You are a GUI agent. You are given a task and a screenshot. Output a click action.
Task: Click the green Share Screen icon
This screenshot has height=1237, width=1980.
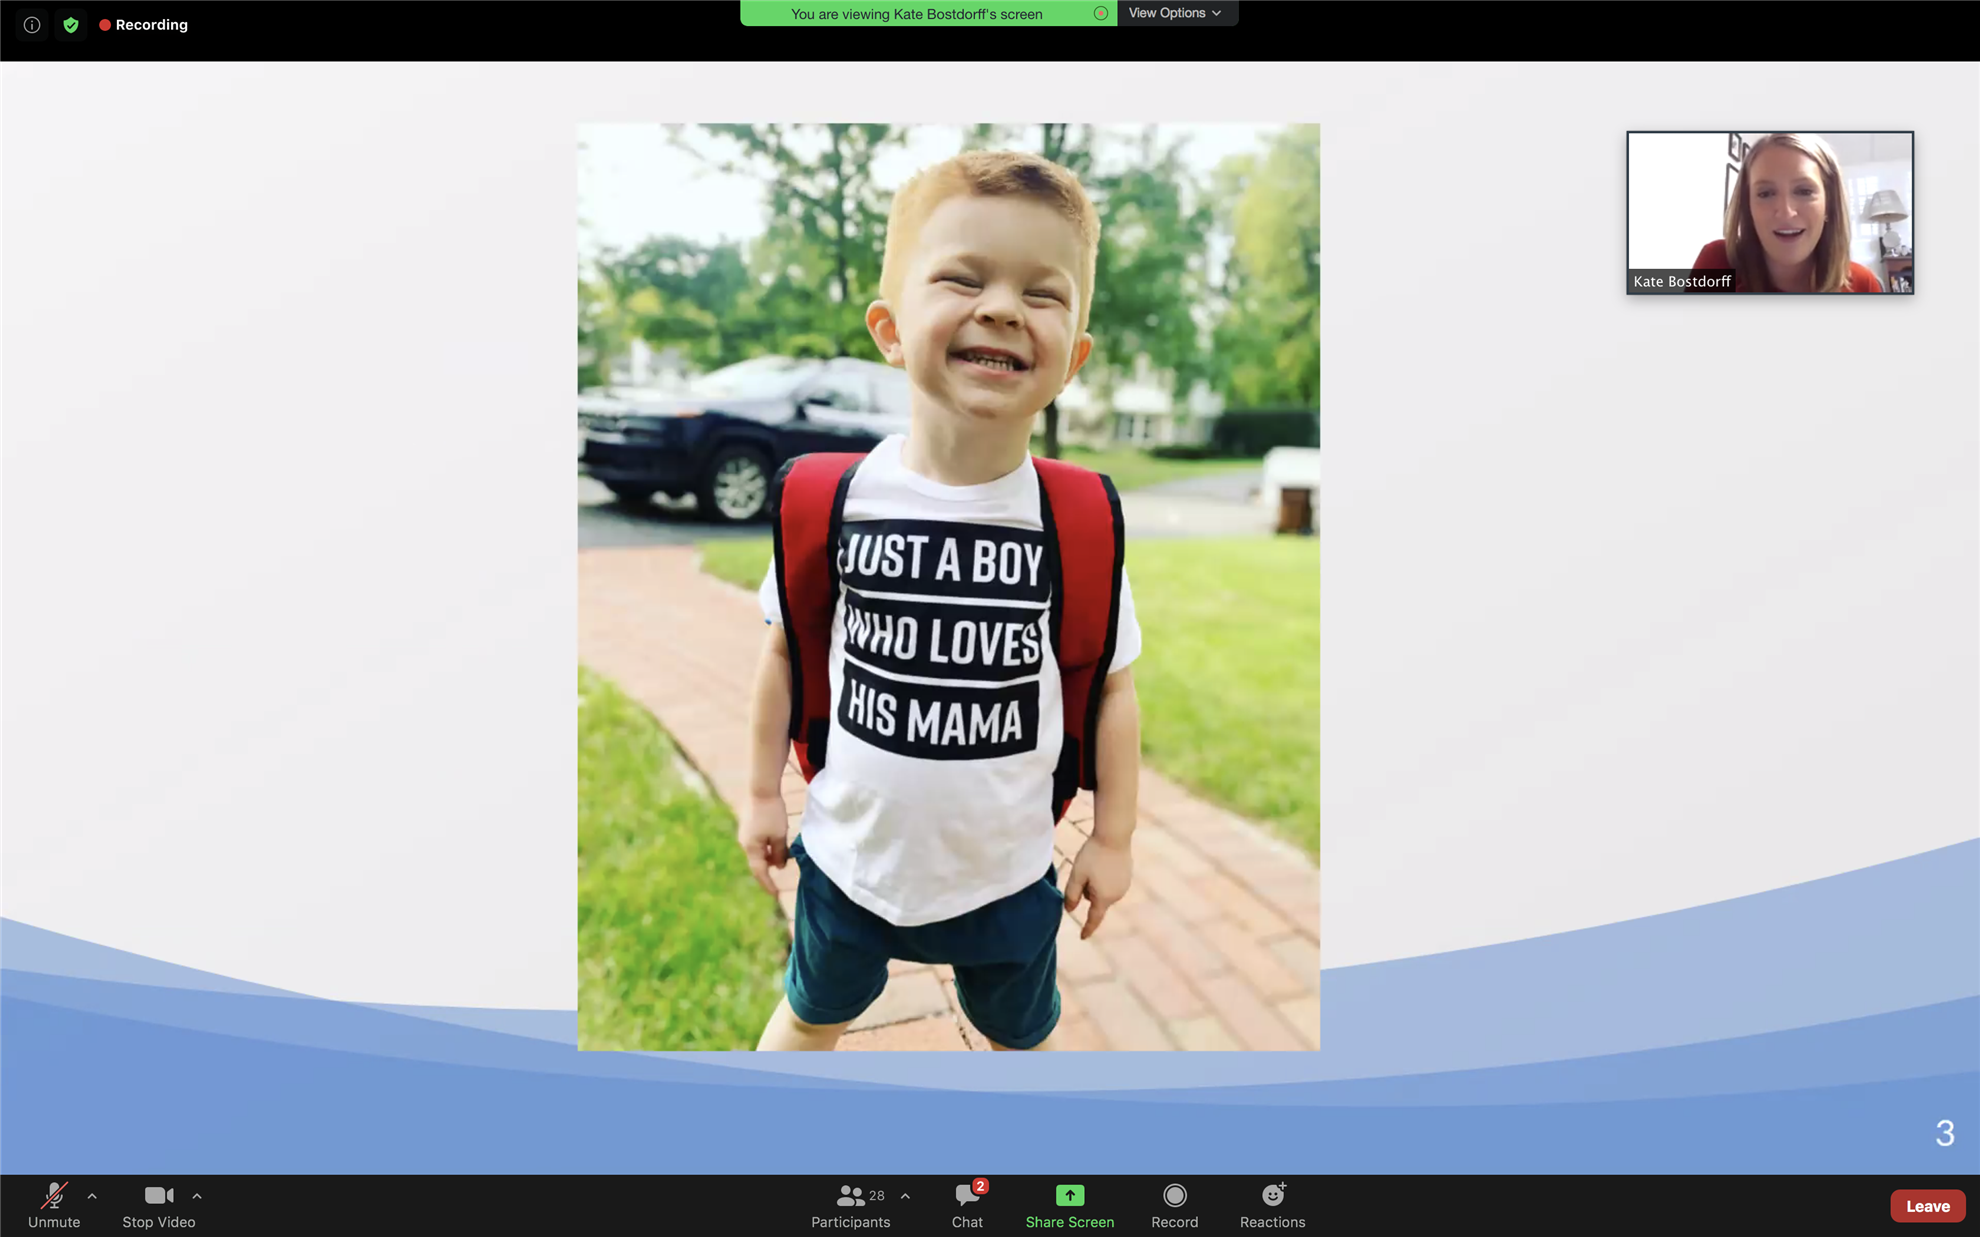pos(1069,1196)
